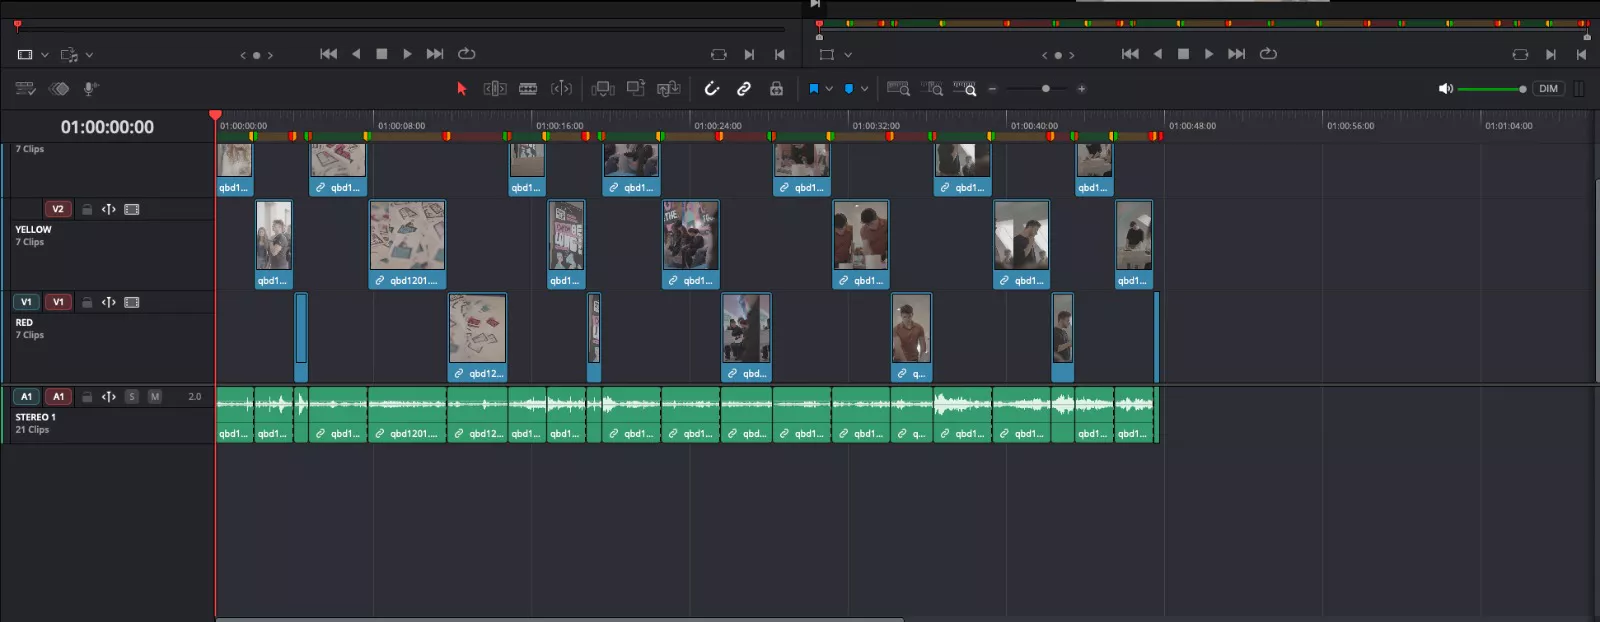1600x622 pixels.
Task: Click the V2 destination track button
Action: [x=58, y=210]
